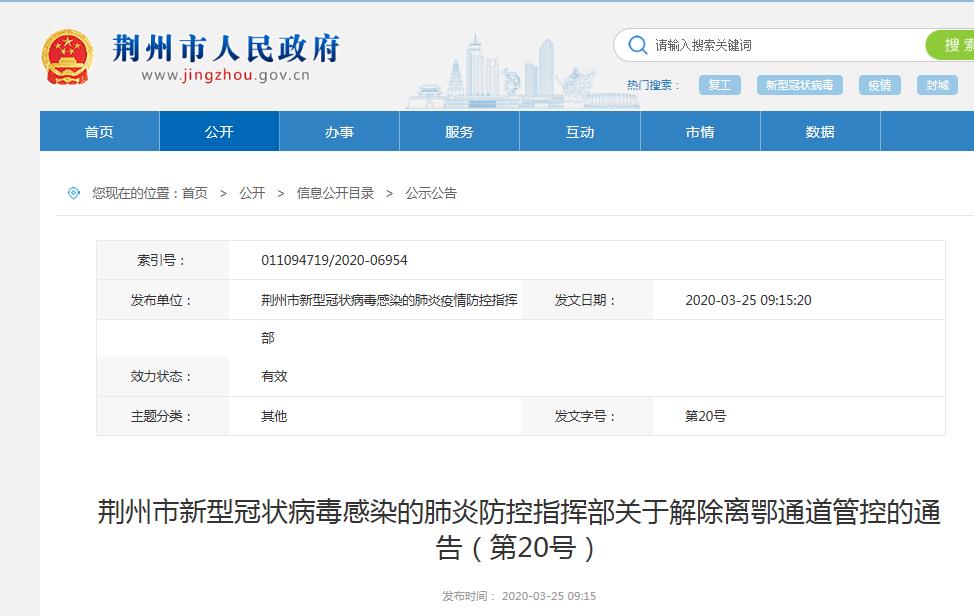Click the article headline about 解除离鄂通道管控
Image resolution: width=974 pixels, height=616 pixels.
(519, 530)
